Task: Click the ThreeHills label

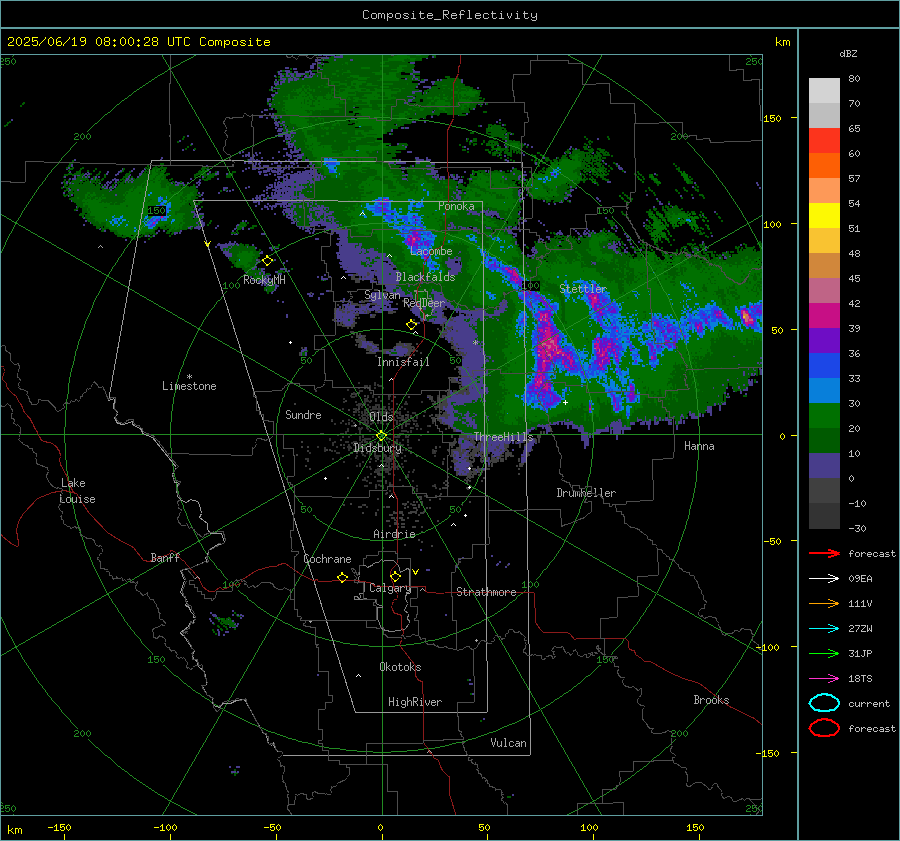Action: click(x=503, y=437)
